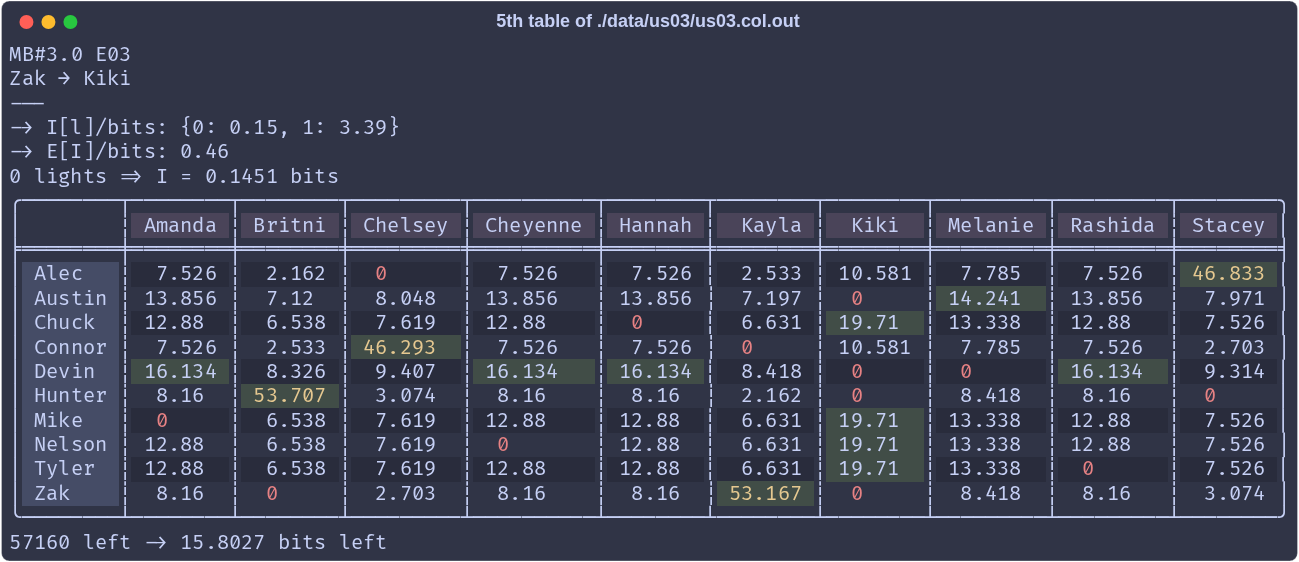Select the Alec row label
Image resolution: width=1299 pixels, height=562 pixels.
[x=70, y=274]
